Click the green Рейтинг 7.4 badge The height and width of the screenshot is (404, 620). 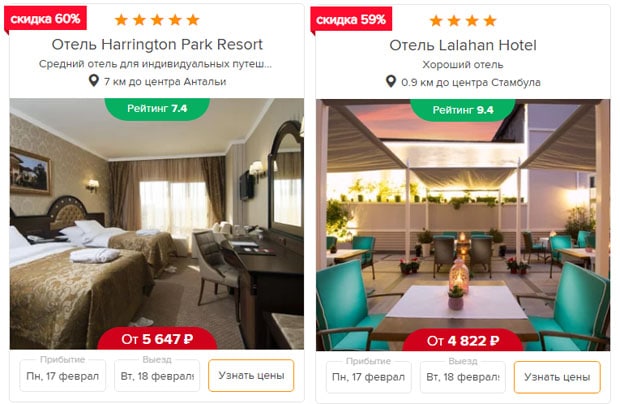pos(157,109)
